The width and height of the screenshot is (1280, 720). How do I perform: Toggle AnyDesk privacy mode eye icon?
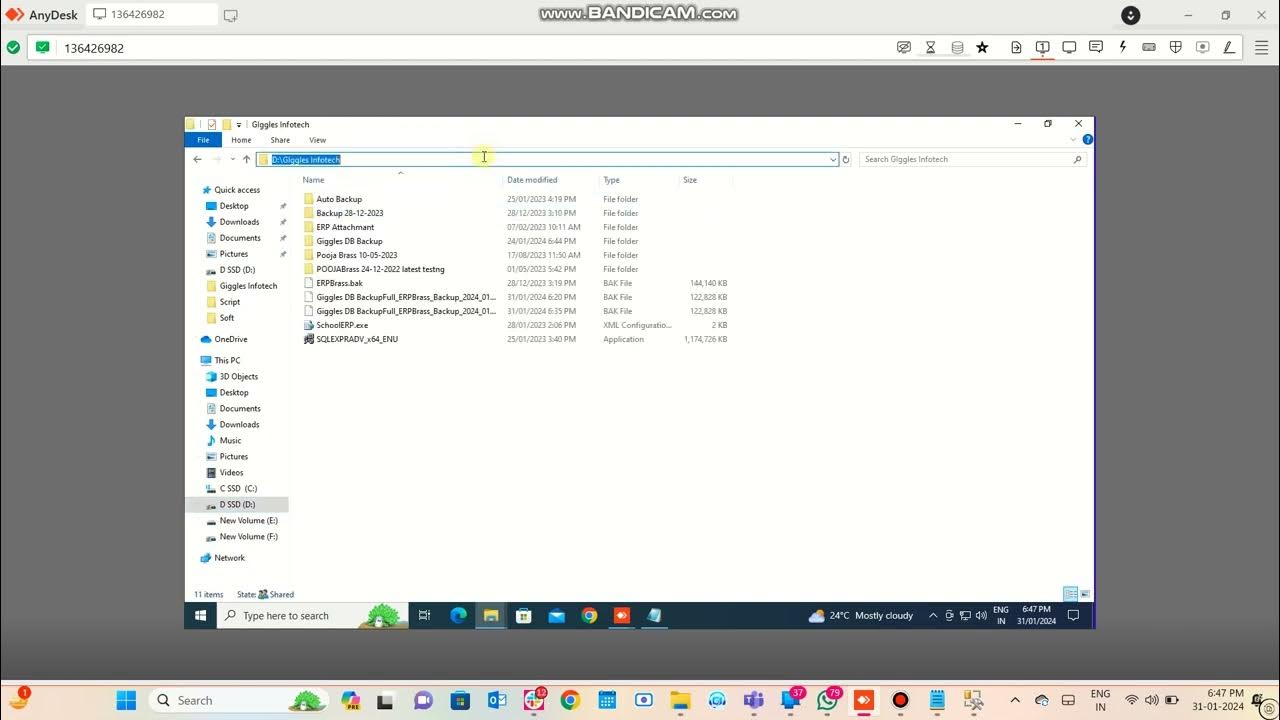(x=904, y=47)
